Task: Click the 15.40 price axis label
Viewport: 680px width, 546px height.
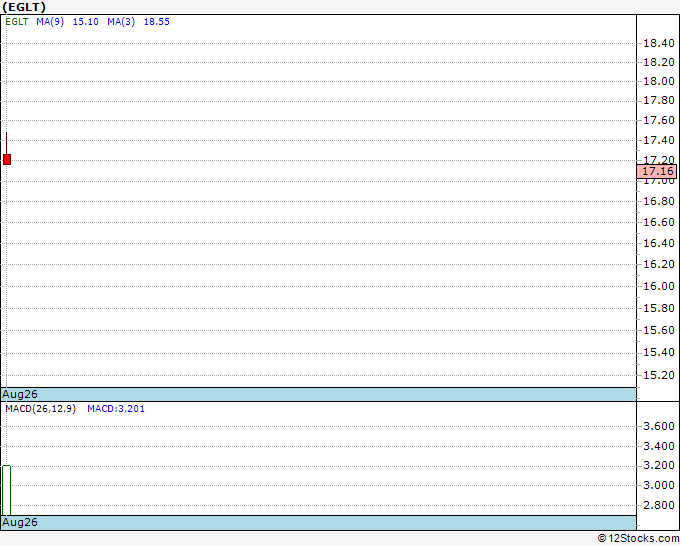Action: [x=659, y=352]
